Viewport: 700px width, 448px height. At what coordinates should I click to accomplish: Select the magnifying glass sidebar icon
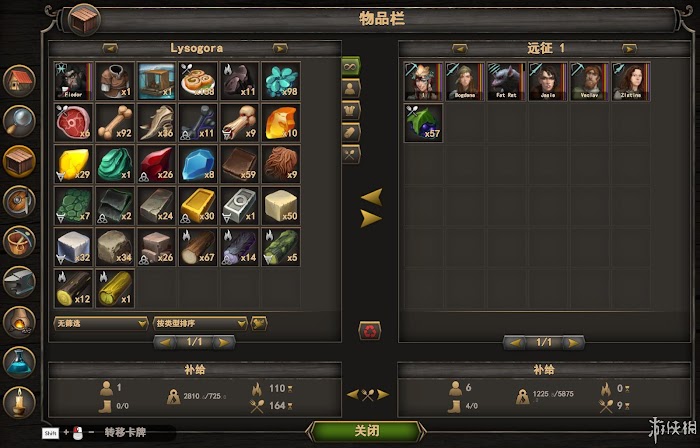click(x=19, y=121)
